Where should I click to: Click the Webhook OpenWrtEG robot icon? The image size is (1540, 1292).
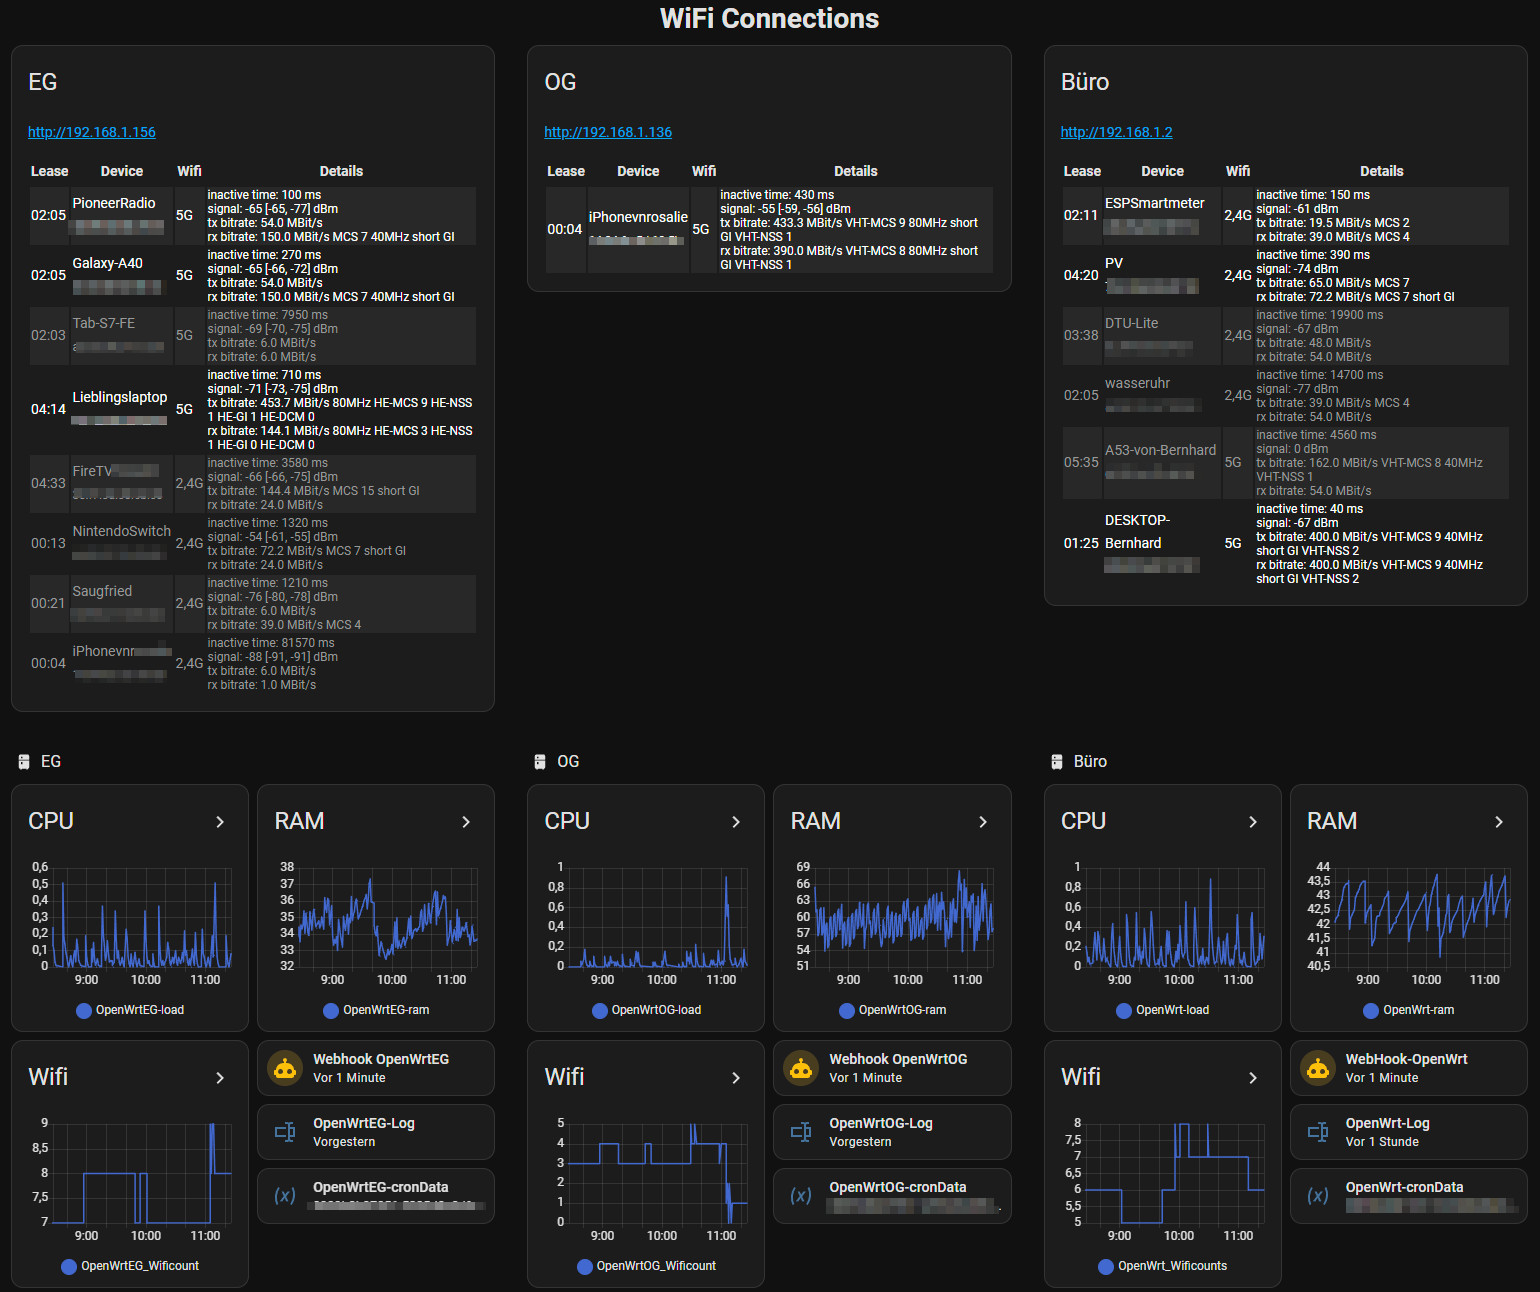click(285, 1068)
